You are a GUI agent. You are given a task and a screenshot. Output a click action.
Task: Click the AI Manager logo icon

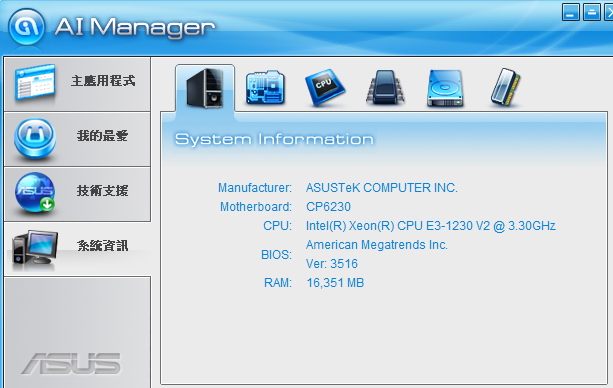pyautogui.click(x=27, y=27)
